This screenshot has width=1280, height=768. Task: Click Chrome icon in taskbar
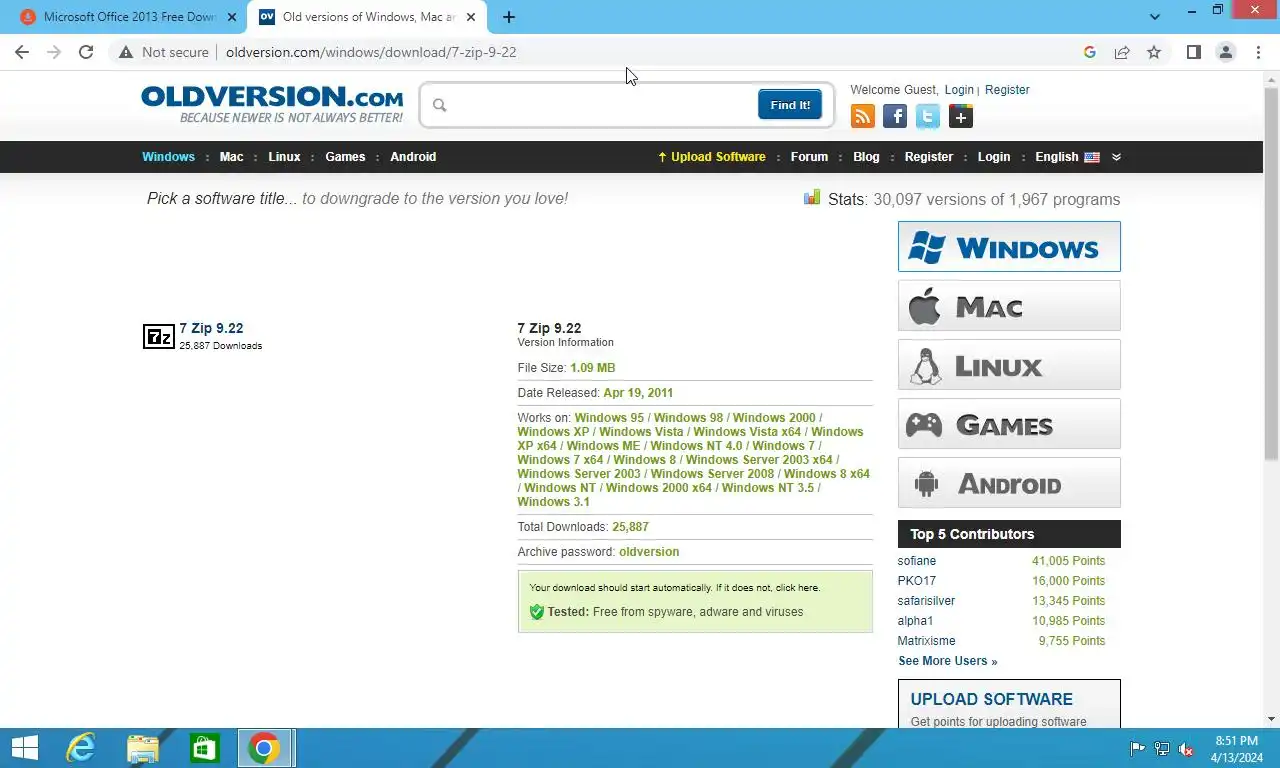[265, 748]
